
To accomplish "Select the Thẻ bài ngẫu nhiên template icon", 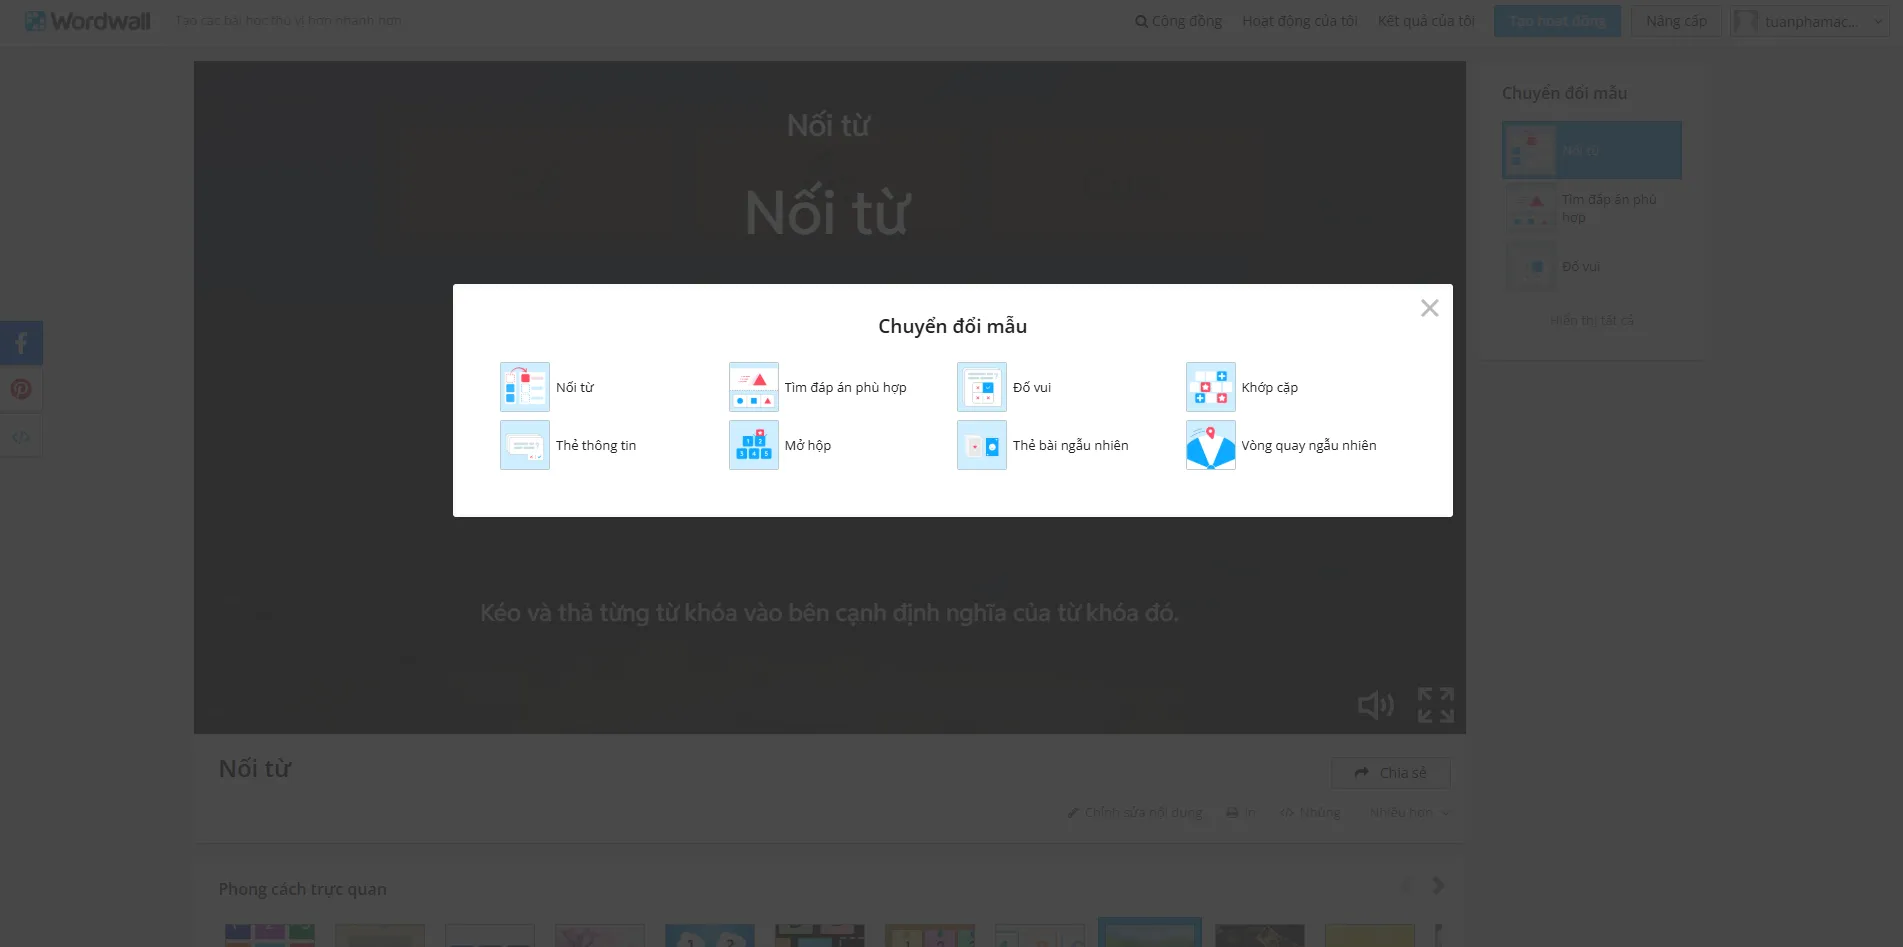I will [981, 445].
